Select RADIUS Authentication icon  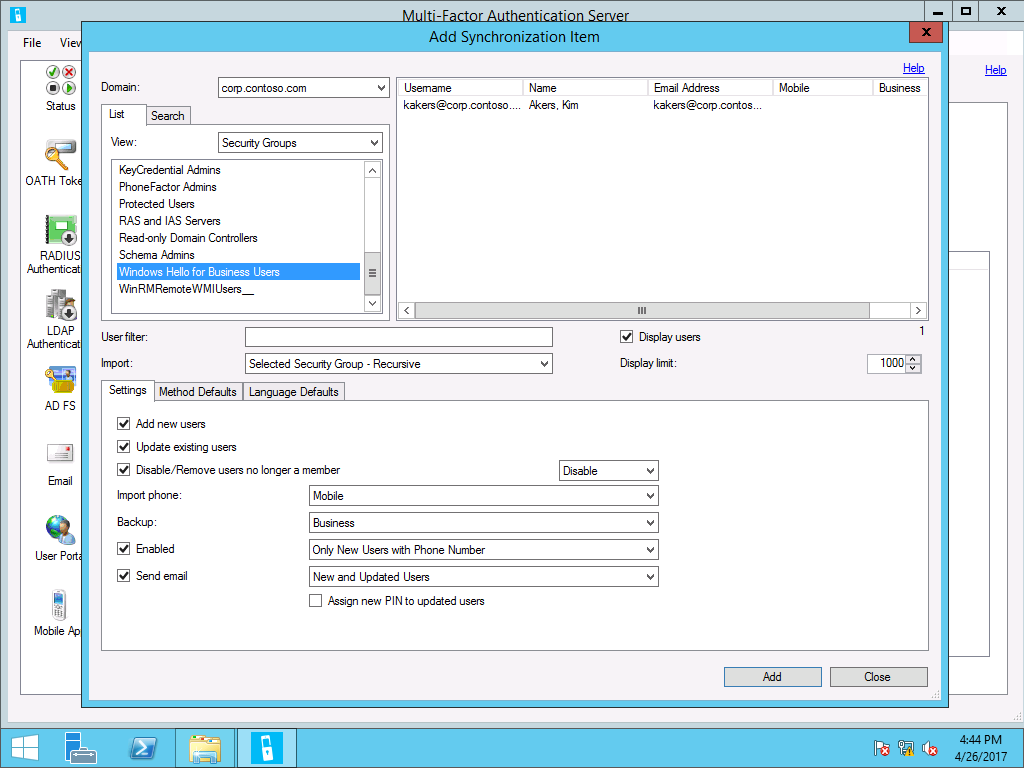60,230
